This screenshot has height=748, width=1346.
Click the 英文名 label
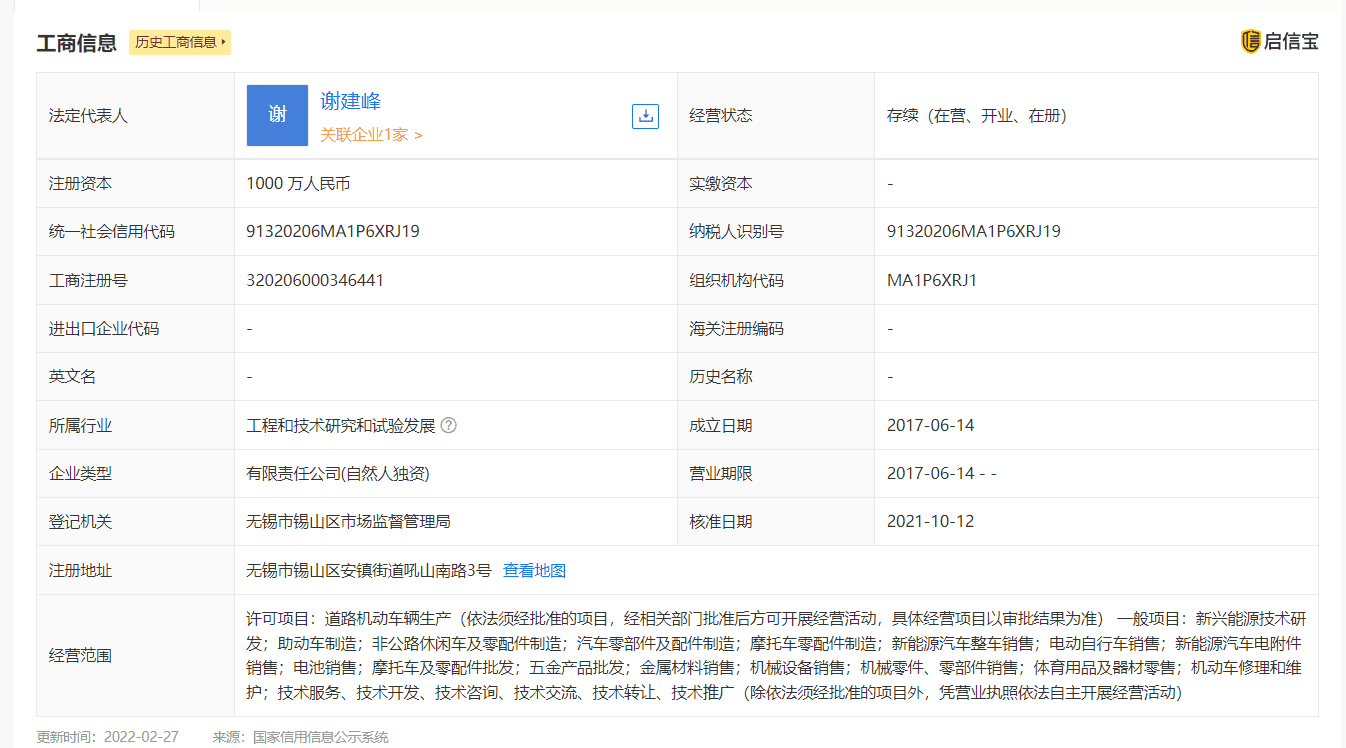point(72,376)
